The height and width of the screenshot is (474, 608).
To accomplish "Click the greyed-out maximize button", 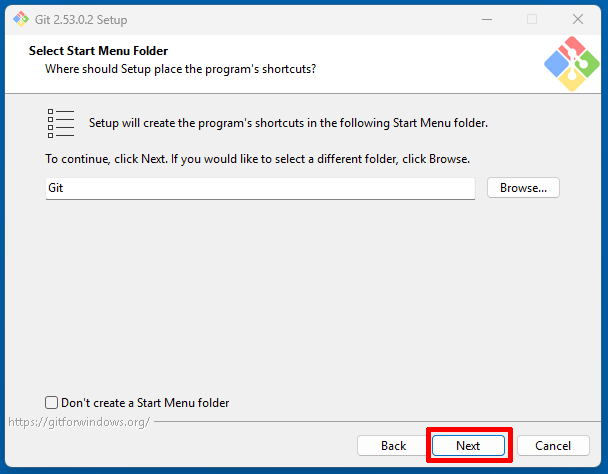I will point(532,19).
